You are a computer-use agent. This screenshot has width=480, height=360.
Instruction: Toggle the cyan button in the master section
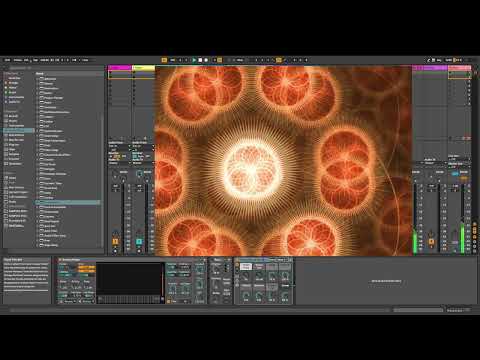(x=455, y=174)
